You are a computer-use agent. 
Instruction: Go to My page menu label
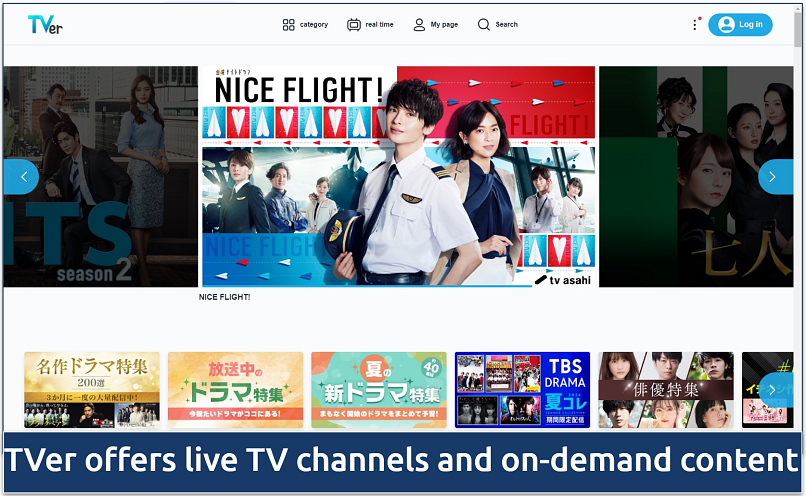tap(444, 25)
